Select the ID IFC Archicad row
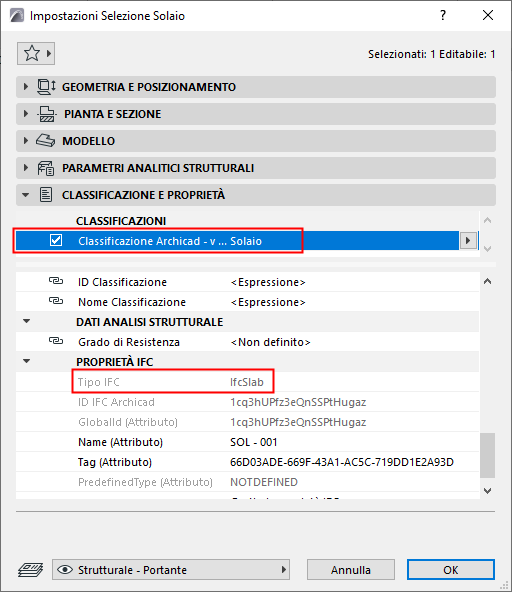512x592 pixels. pyautogui.click(x=247, y=402)
